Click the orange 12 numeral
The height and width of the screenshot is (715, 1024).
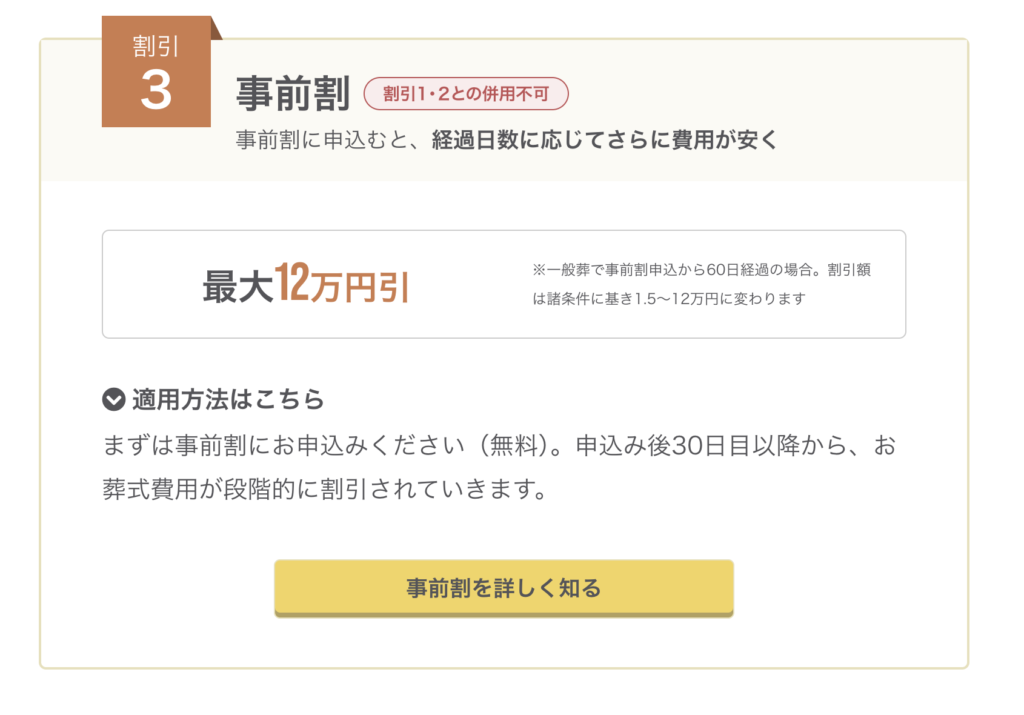click(291, 282)
